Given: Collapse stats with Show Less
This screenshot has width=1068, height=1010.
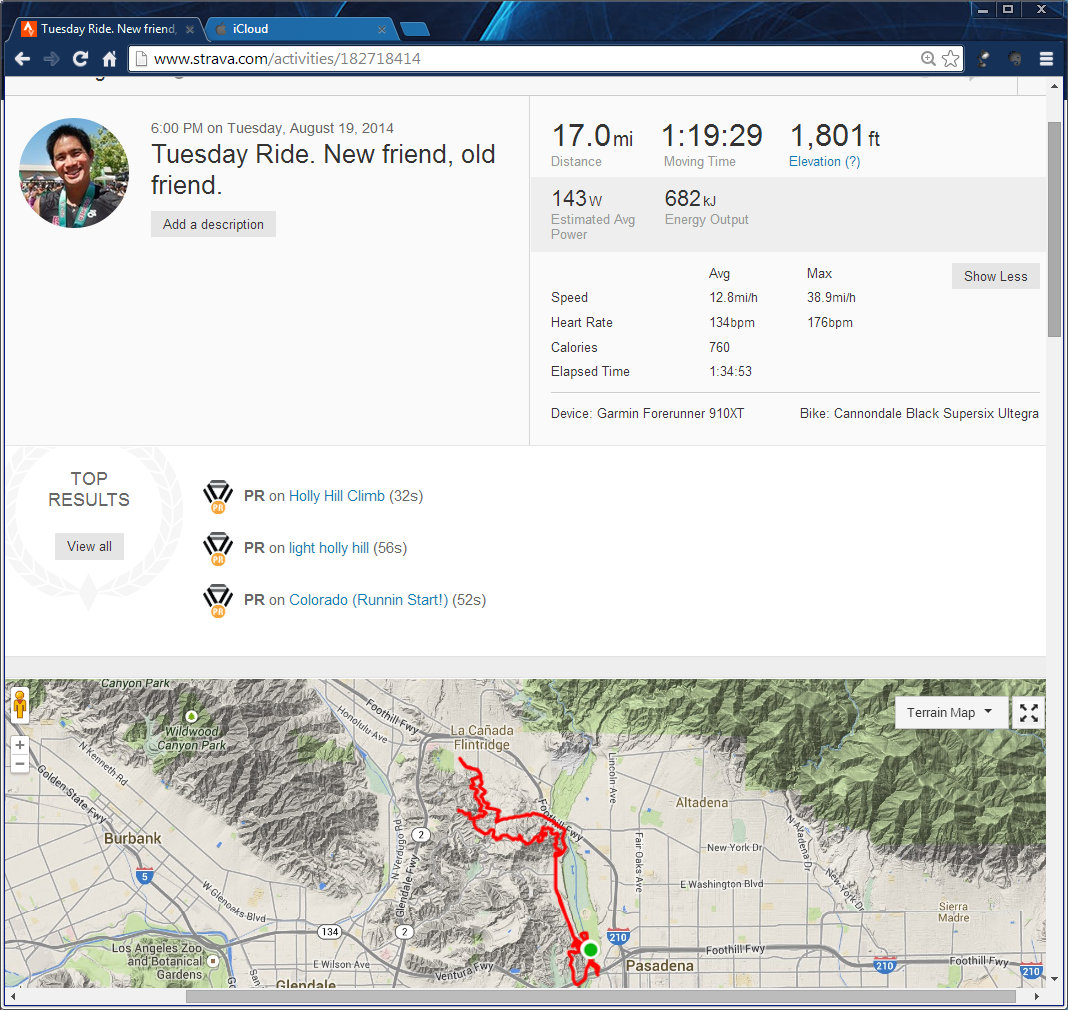Looking at the screenshot, I should coord(995,276).
